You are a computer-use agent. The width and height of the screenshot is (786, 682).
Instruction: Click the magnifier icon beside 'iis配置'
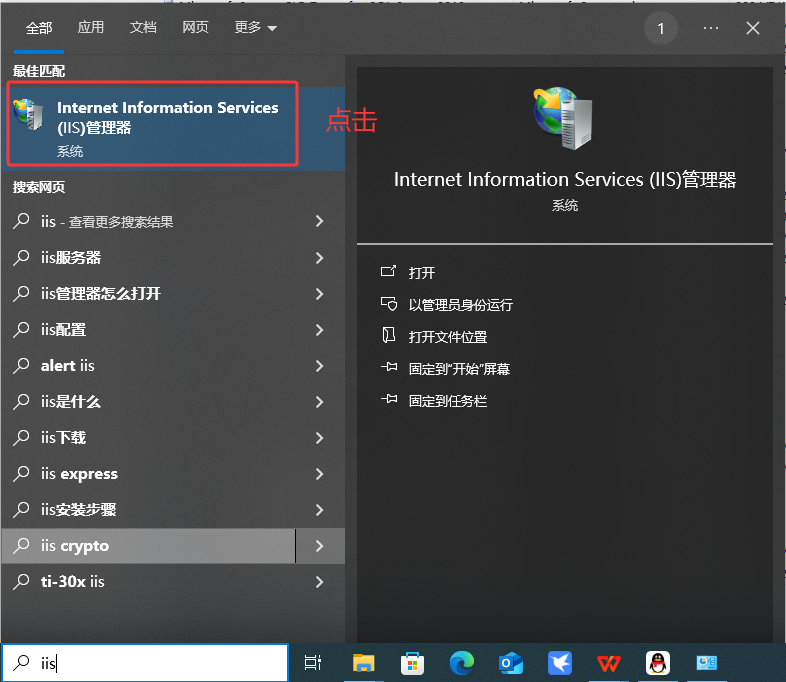coord(21,330)
